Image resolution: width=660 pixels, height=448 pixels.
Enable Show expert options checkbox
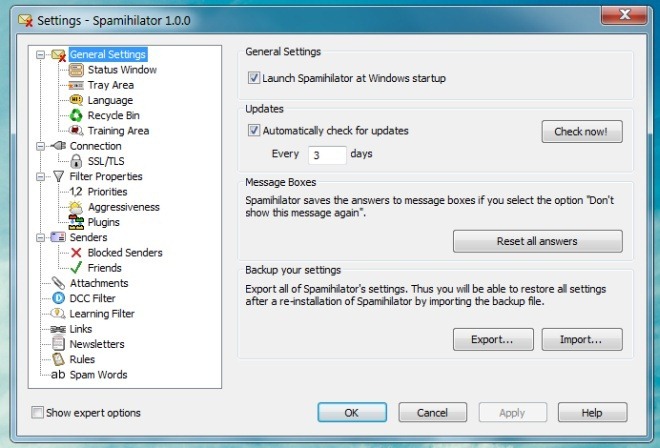point(37,412)
